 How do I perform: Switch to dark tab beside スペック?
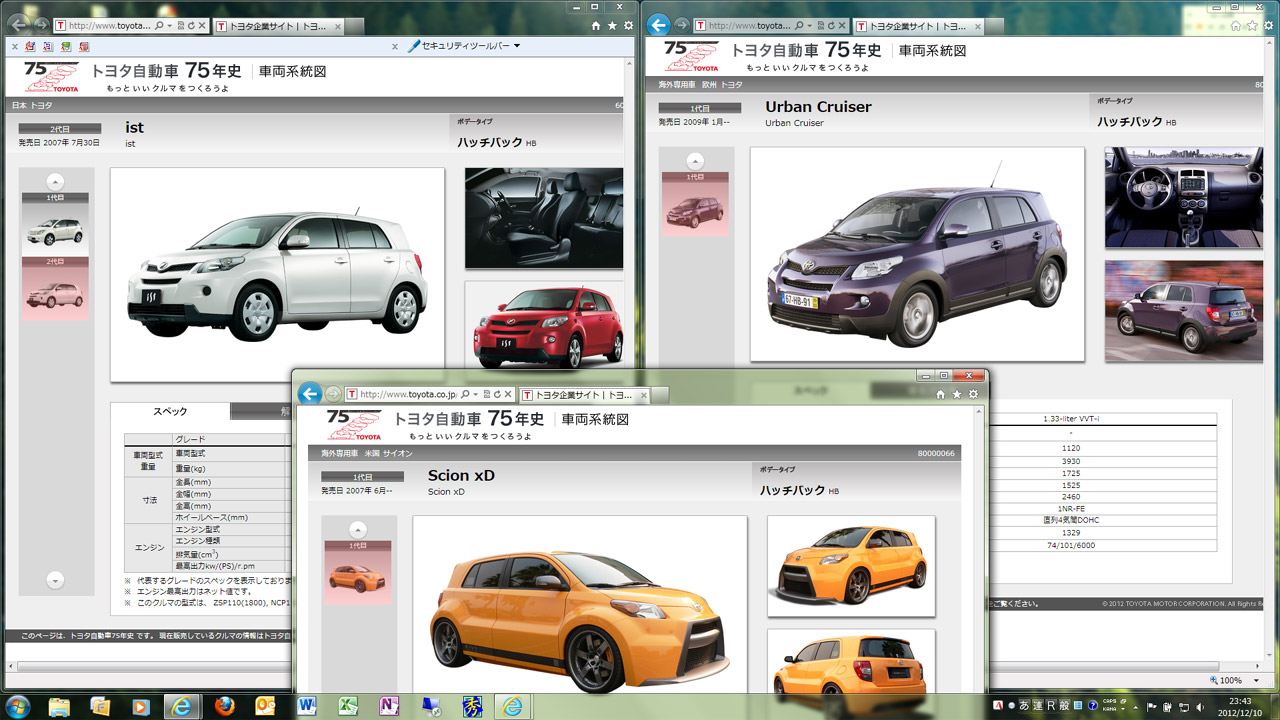261,411
